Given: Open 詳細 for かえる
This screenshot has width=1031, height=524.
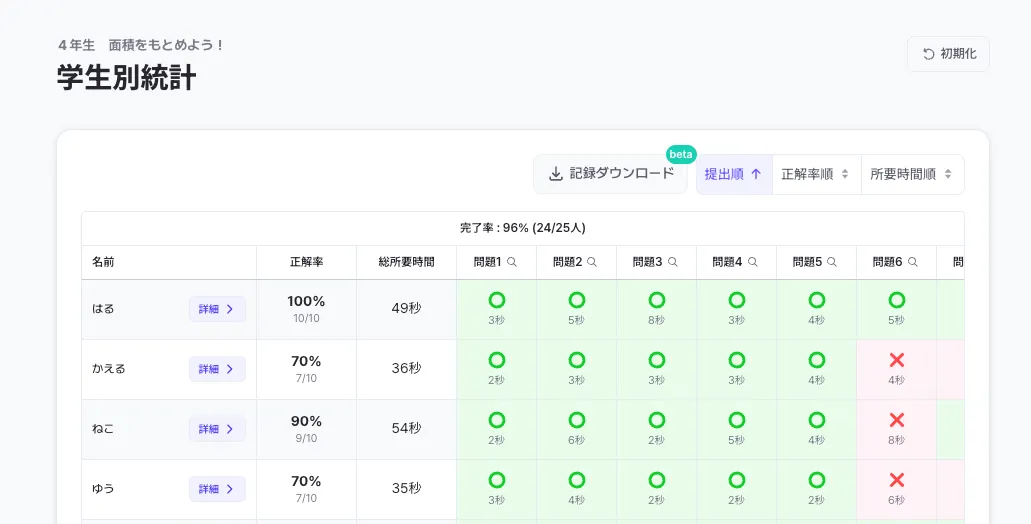Looking at the screenshot, I should (216, 369).
